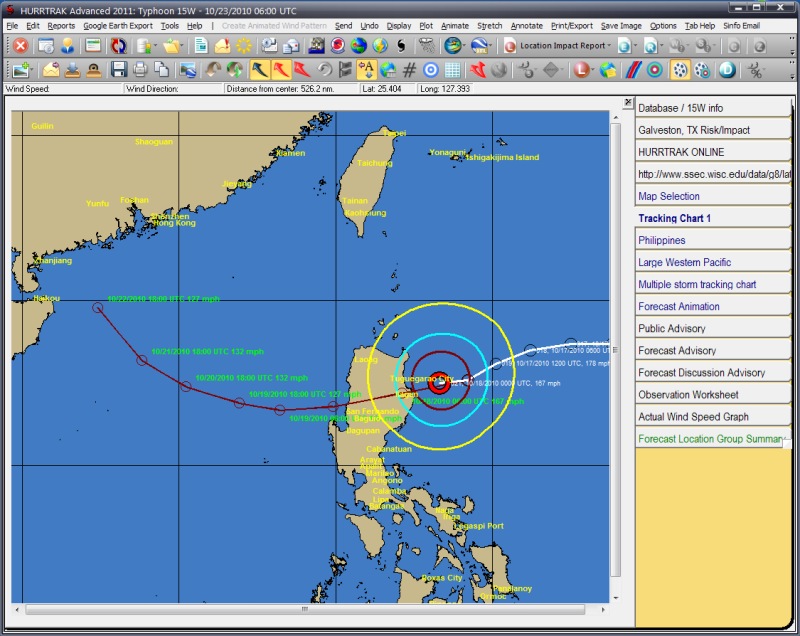Open the Google Earth Export menu

tap(118, 26)
